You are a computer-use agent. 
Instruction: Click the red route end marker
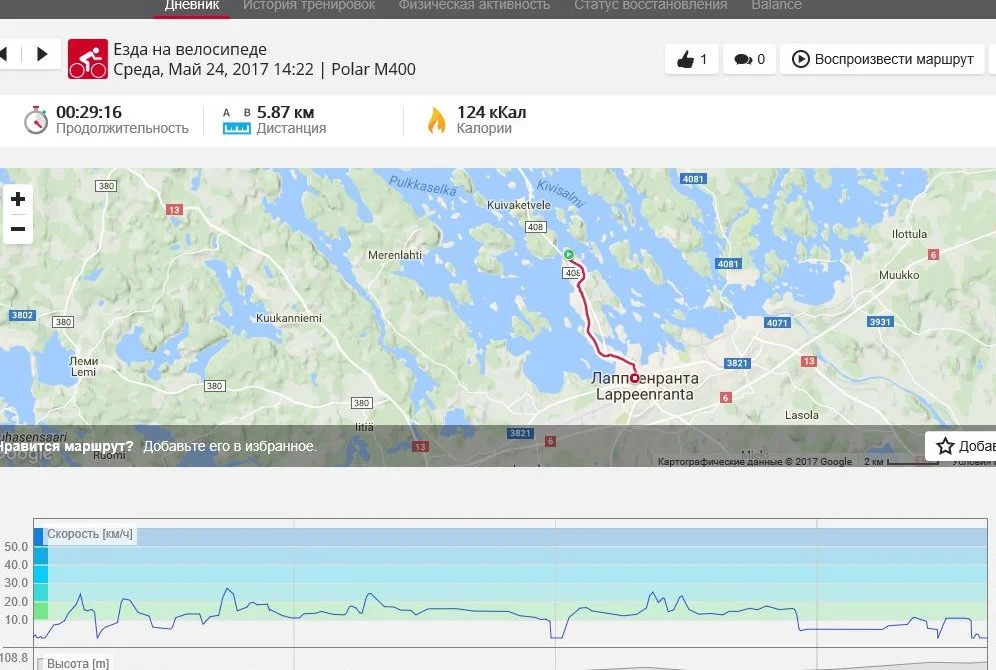(x=635, y=378)
